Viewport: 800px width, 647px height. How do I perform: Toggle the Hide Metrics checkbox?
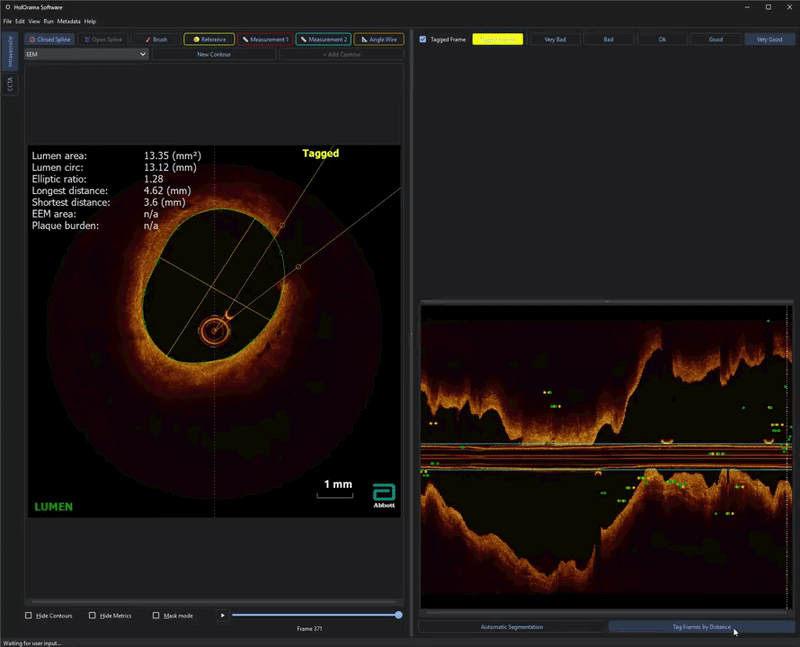coord(92,615)
